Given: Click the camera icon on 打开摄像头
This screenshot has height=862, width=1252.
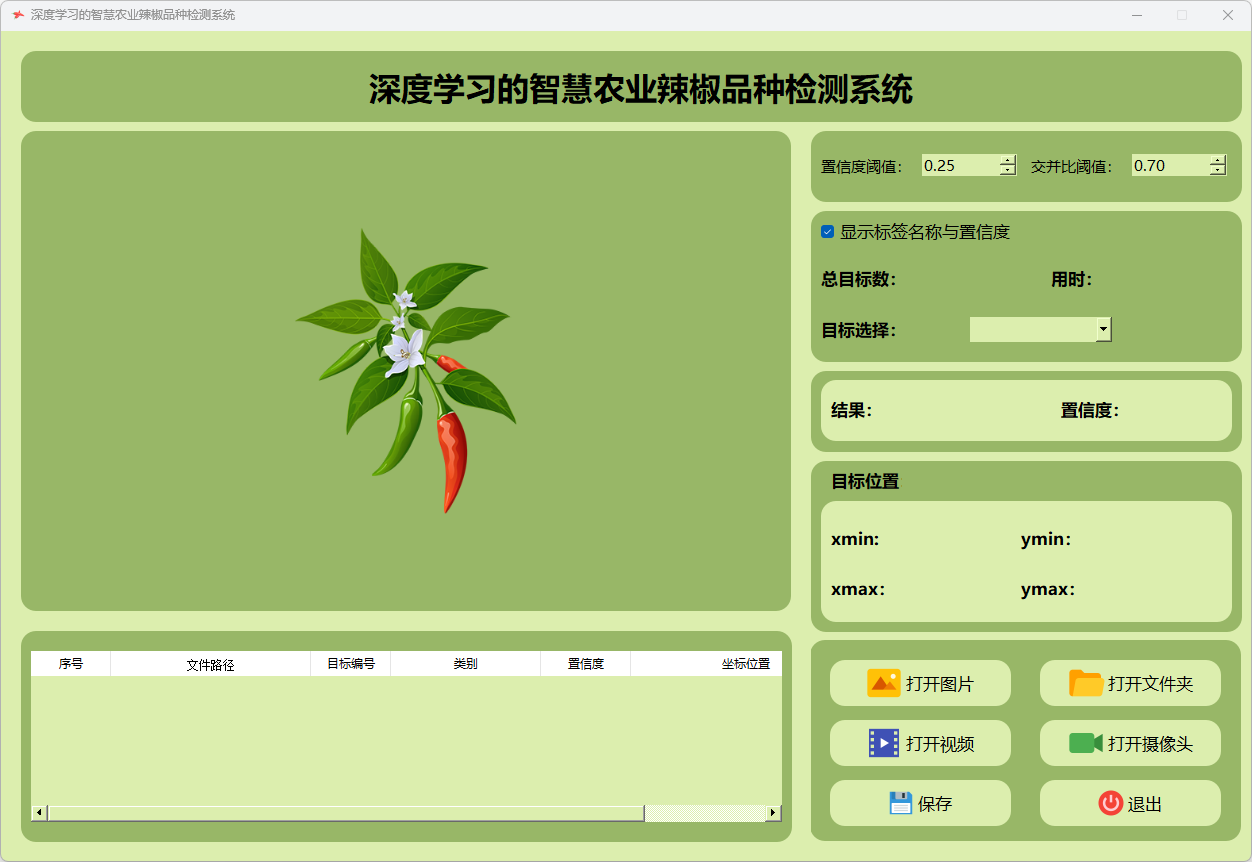Looking at the screenshot, I should click(x=1086, y=743).
